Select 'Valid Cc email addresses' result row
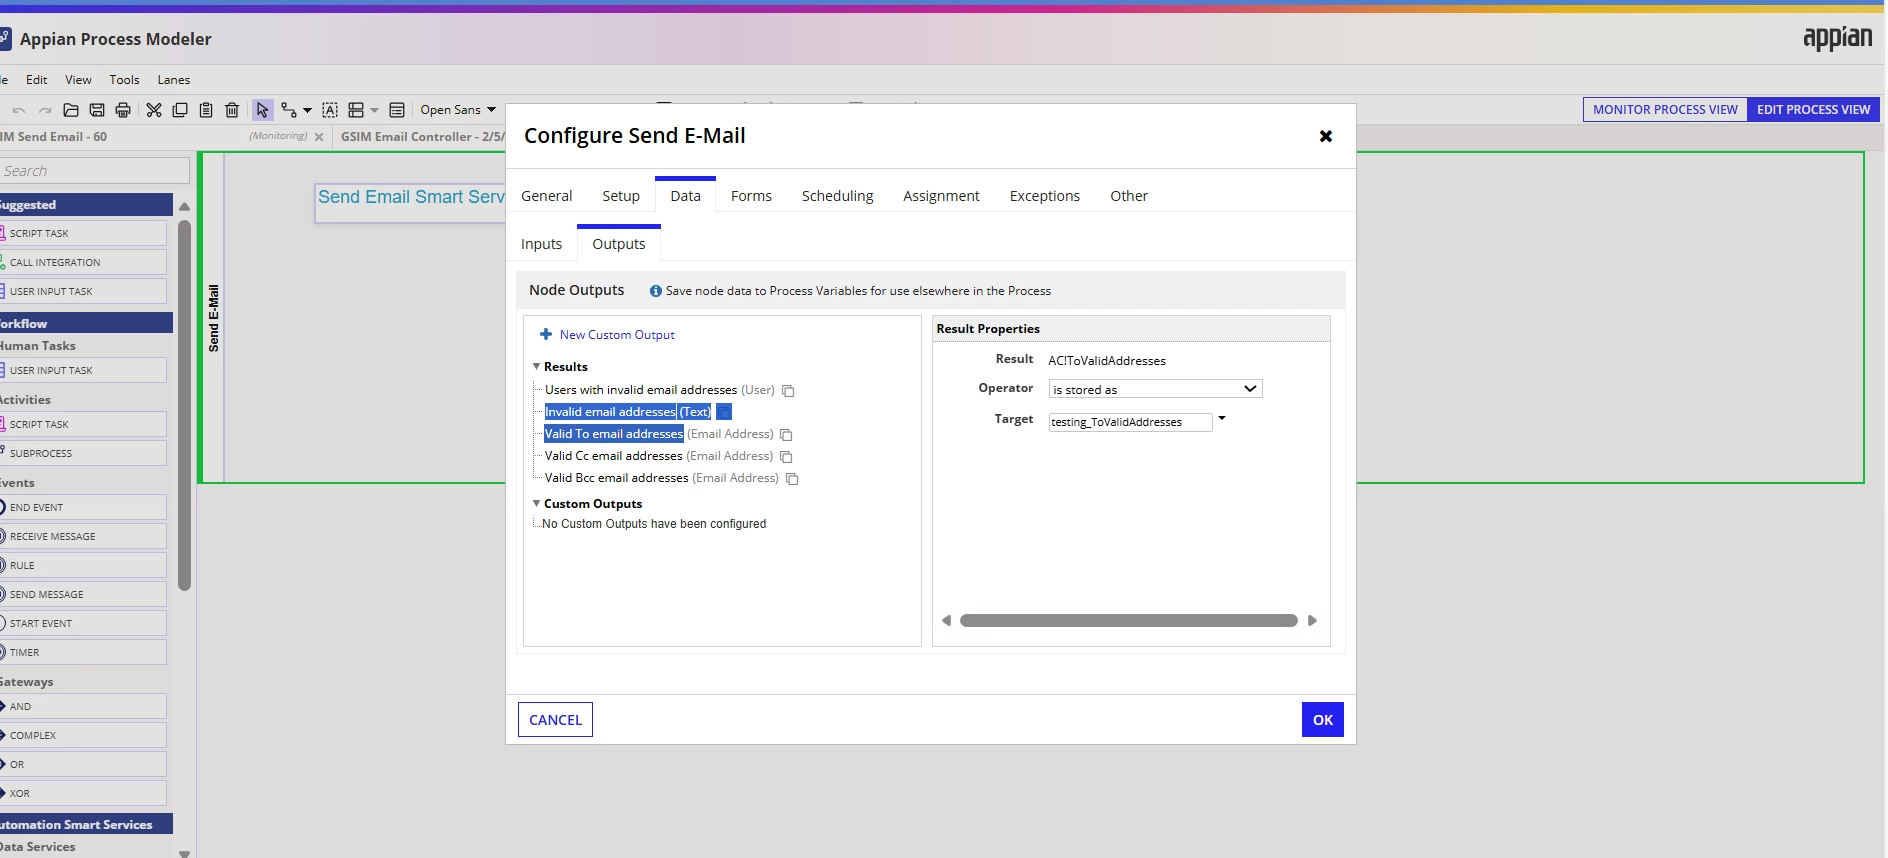Viewport: 1888px width, 858px height. click(613, 456)
